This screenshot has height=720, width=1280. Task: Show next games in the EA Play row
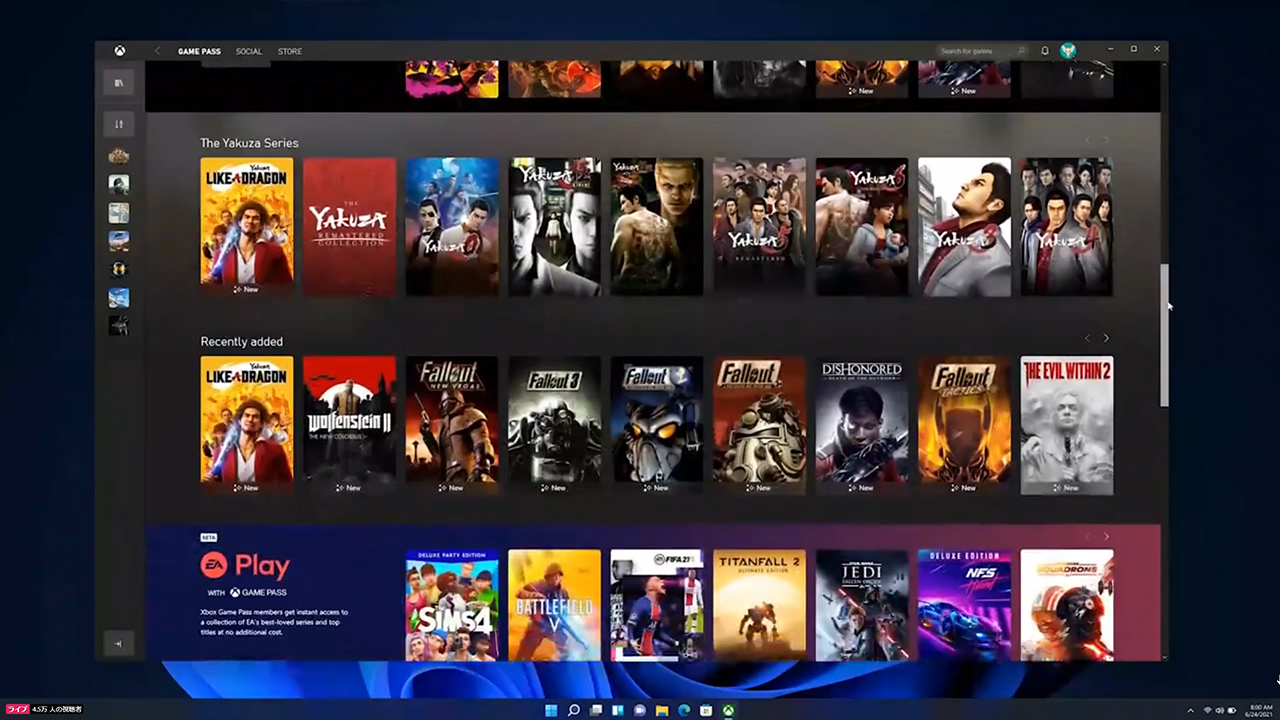point(1106,537)
